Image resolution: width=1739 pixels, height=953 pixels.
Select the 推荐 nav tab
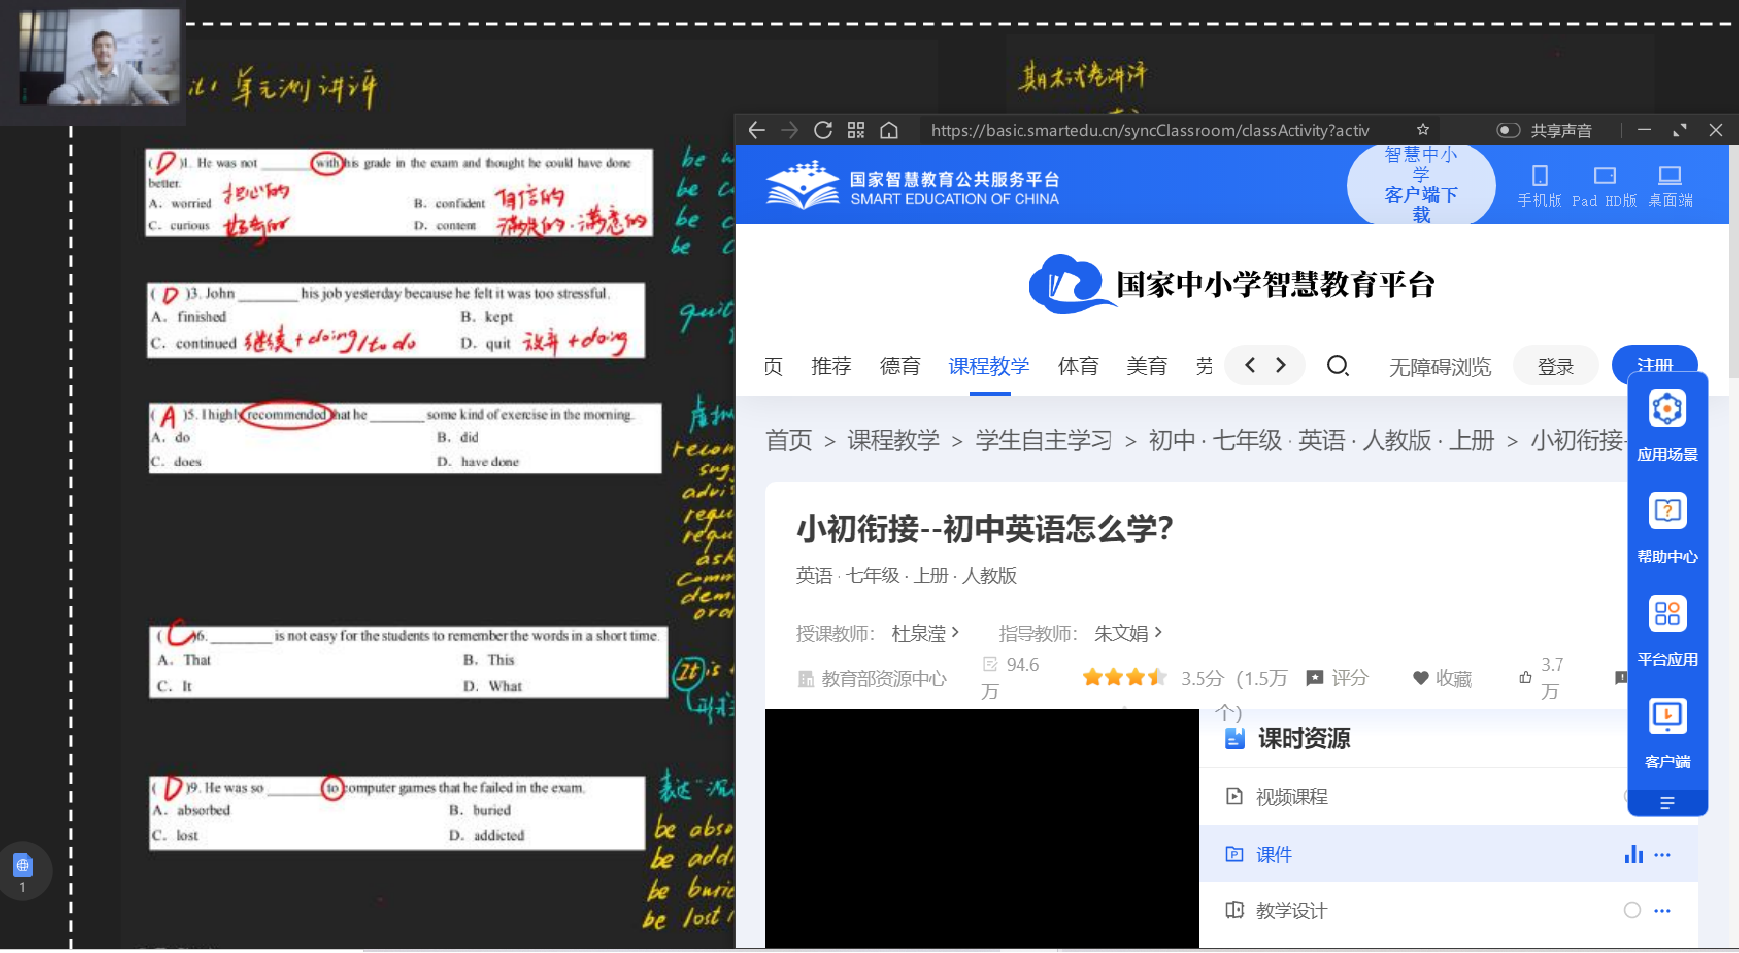tap(831, 366)
